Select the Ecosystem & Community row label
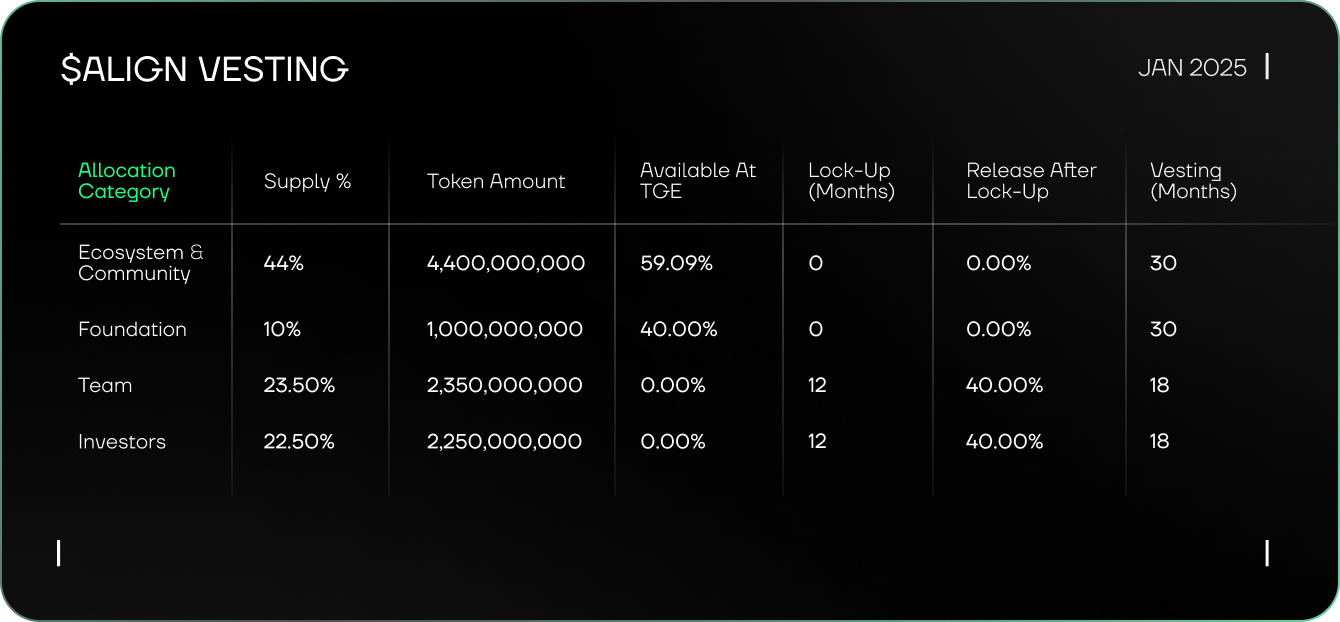The width and height of the screenshot is (1340, 622). pos(141,263)
